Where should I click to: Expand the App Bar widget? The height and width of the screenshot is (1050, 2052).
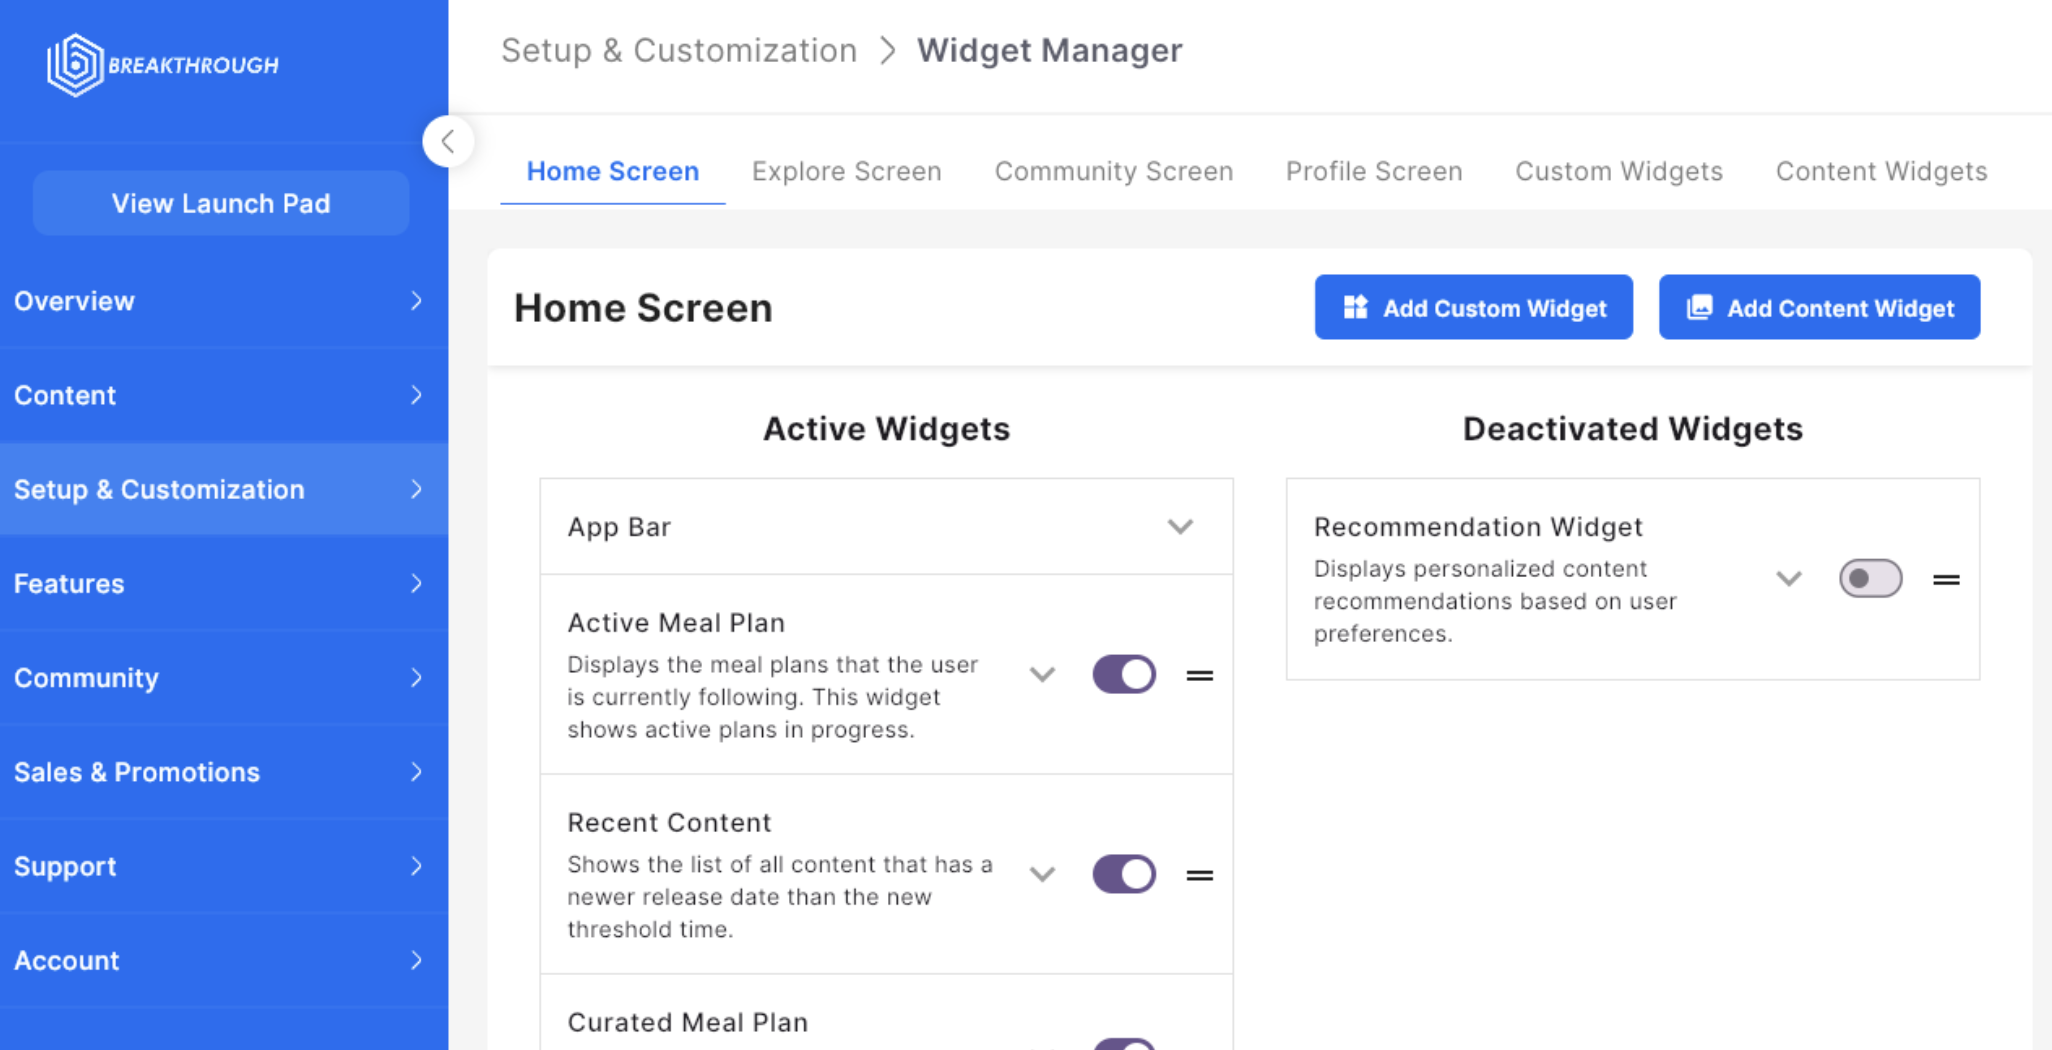(x=1180, y=527)
